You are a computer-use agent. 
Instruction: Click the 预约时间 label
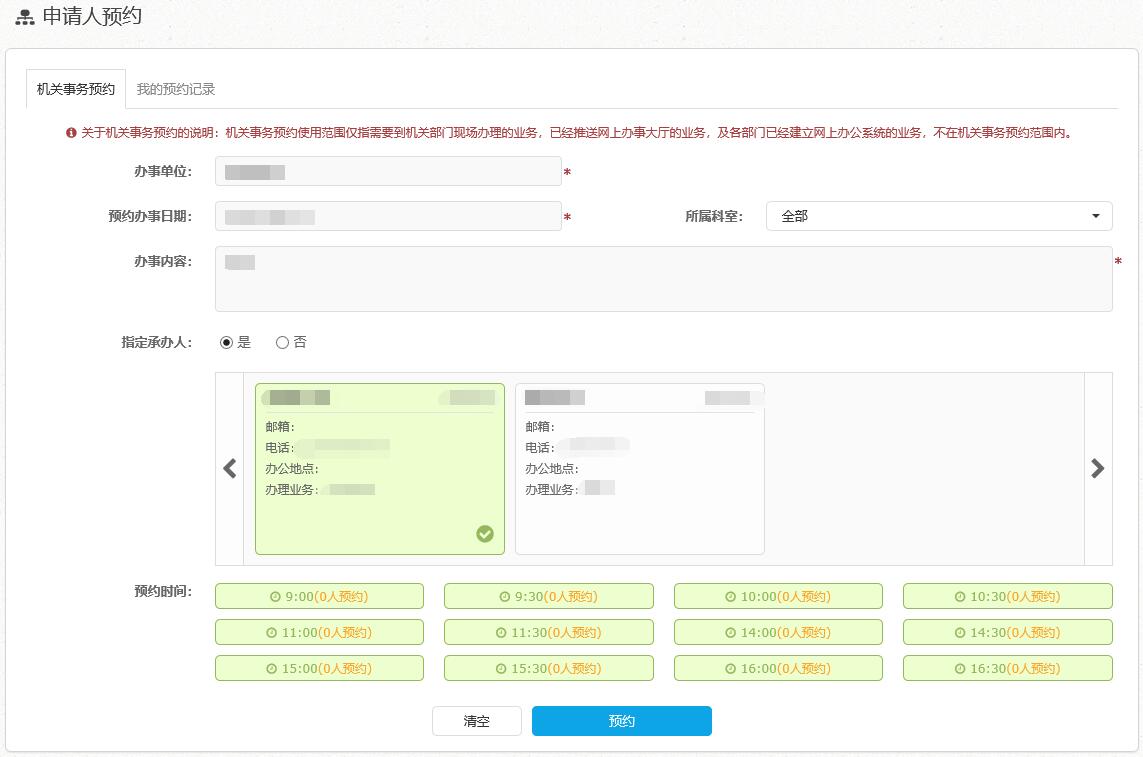(x=163, y=591)
